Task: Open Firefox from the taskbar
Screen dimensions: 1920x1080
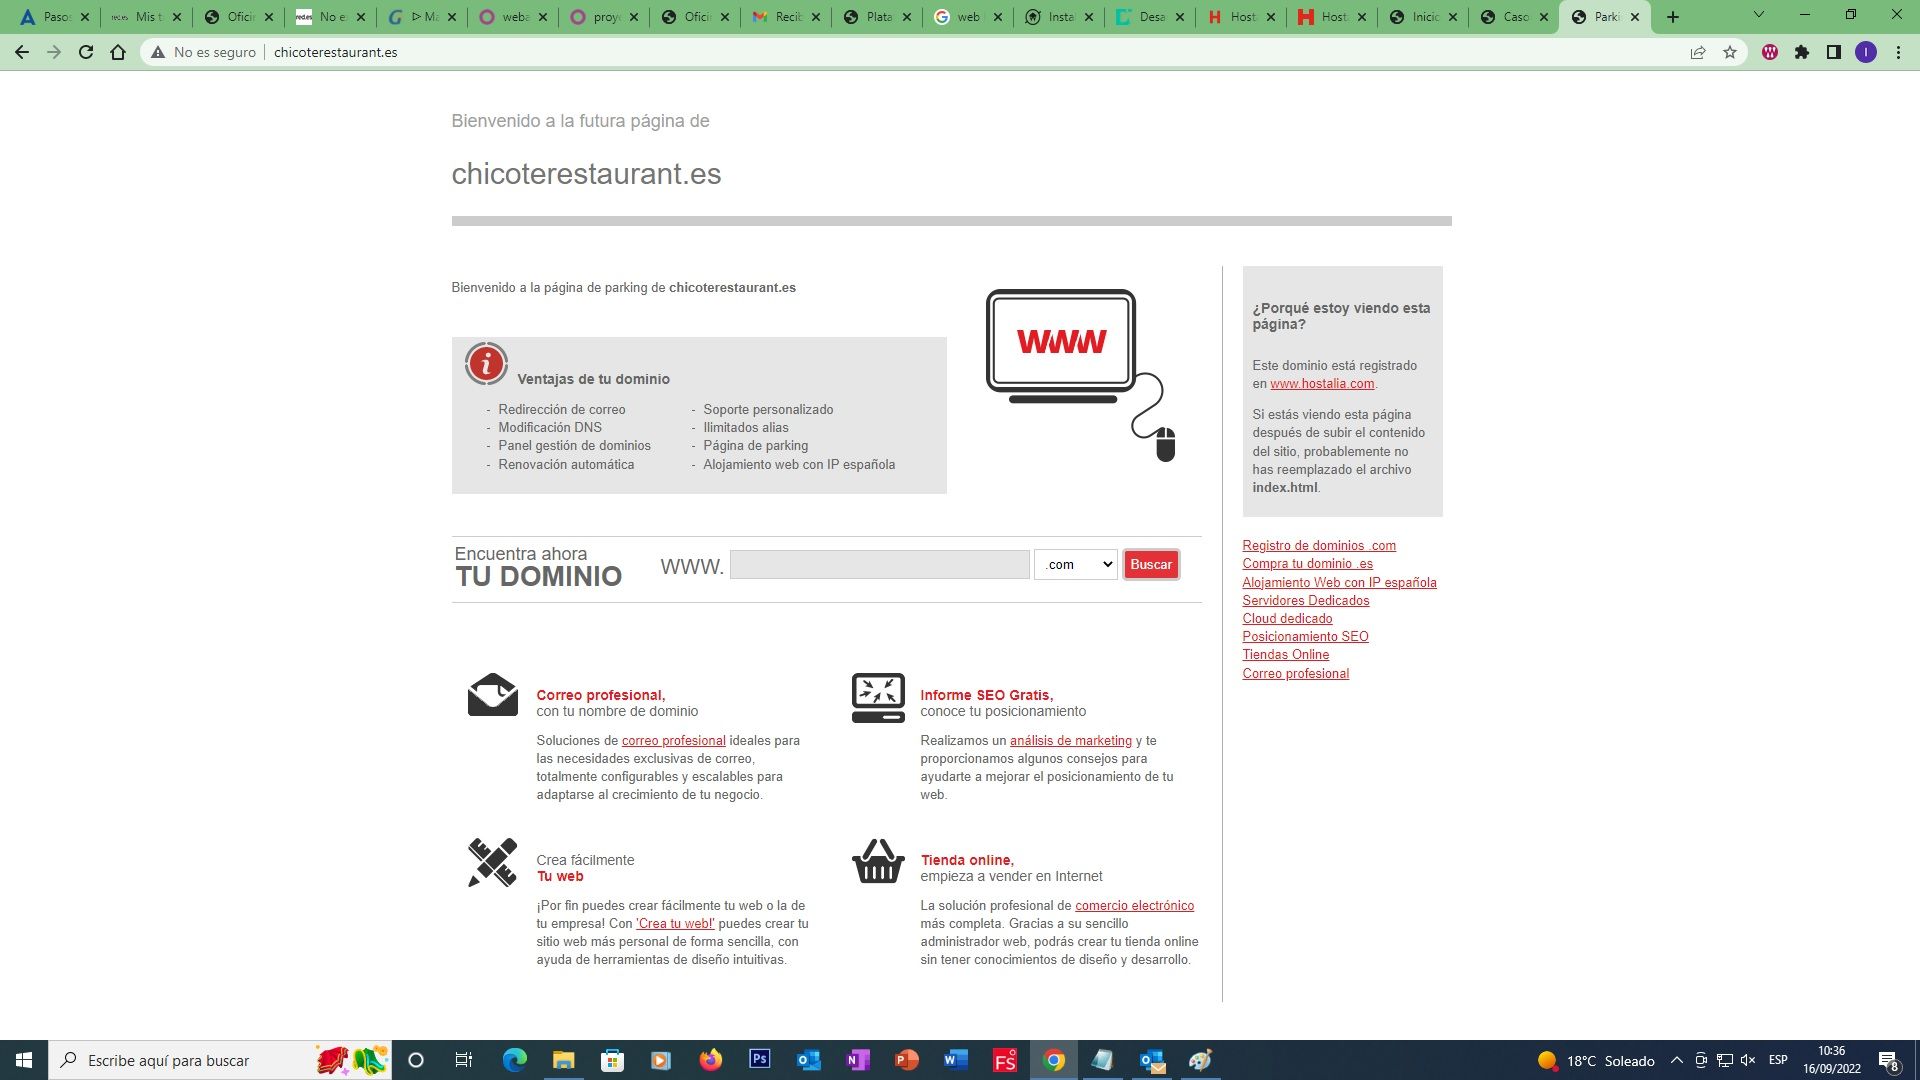Action: point(710,1059)
